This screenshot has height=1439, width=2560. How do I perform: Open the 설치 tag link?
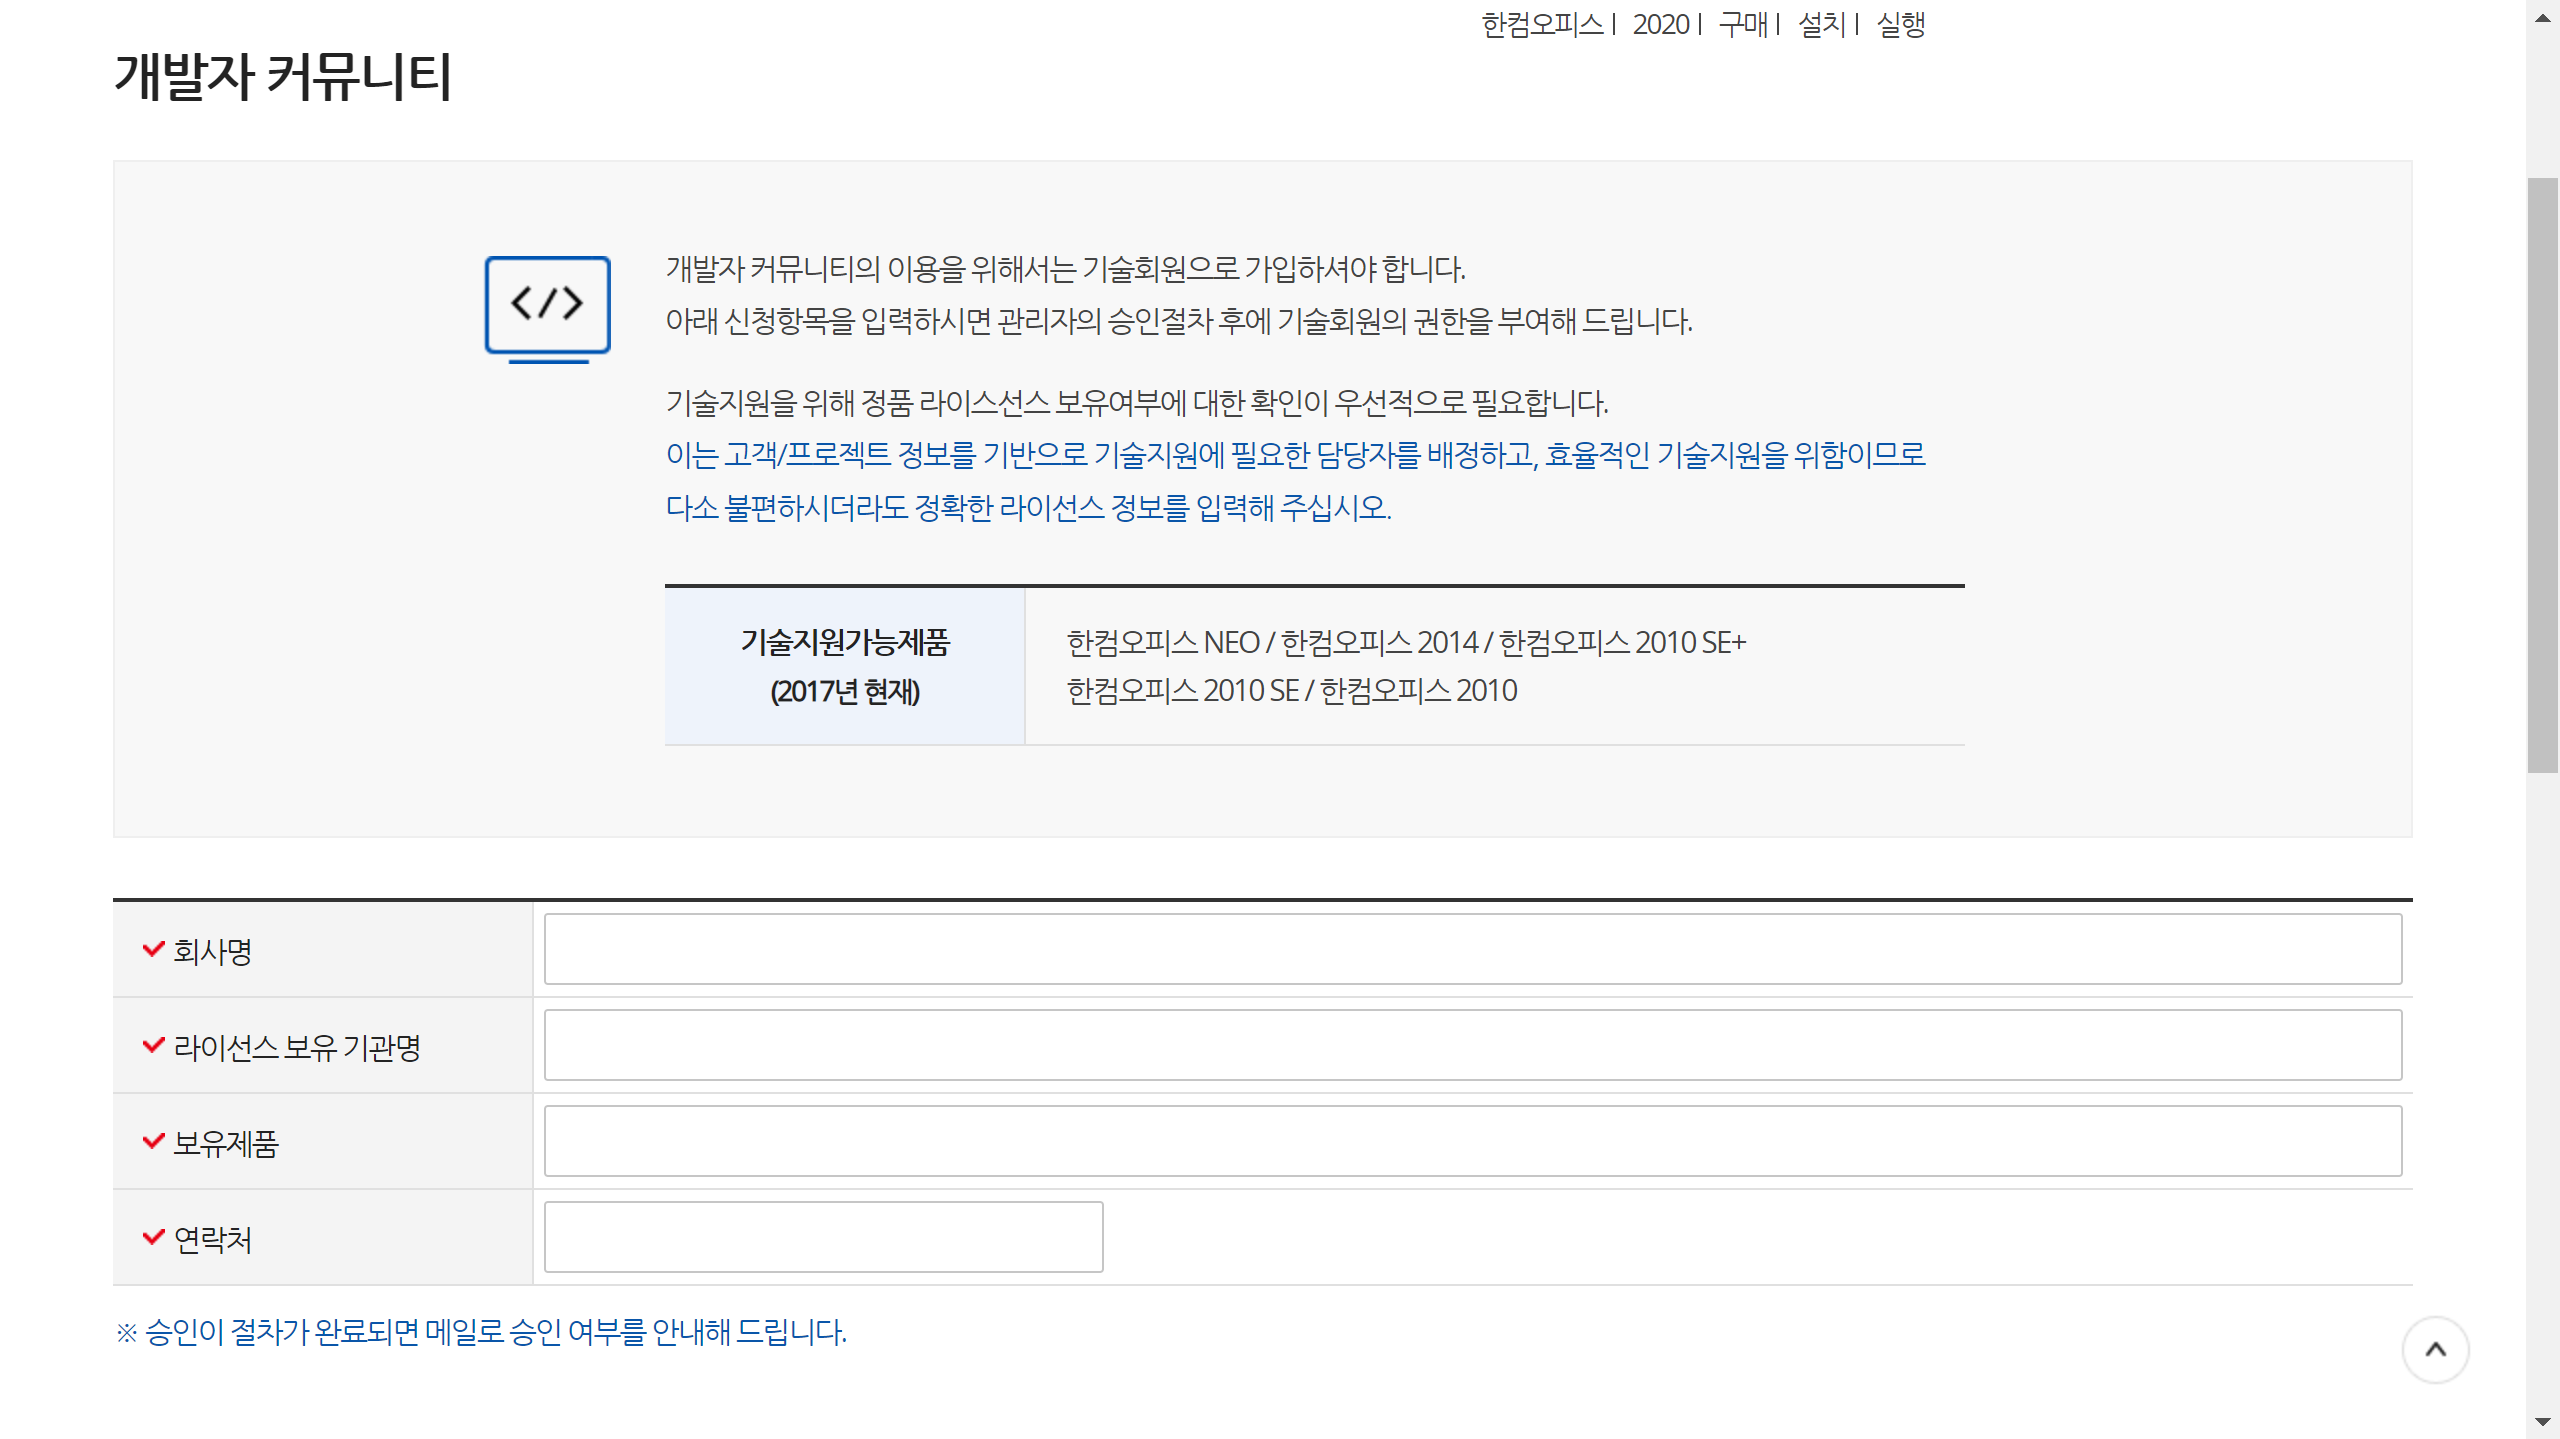[1821, 24]
